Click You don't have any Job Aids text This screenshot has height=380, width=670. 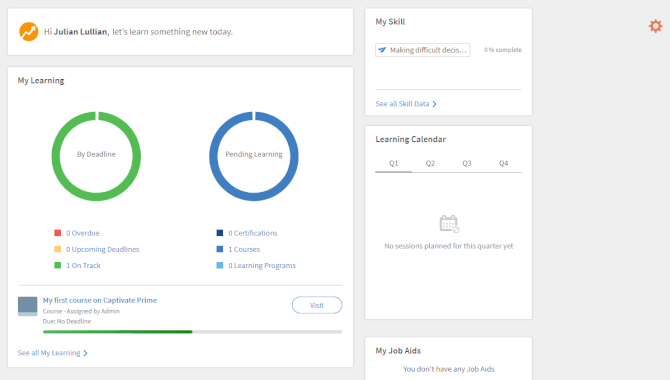449,369
